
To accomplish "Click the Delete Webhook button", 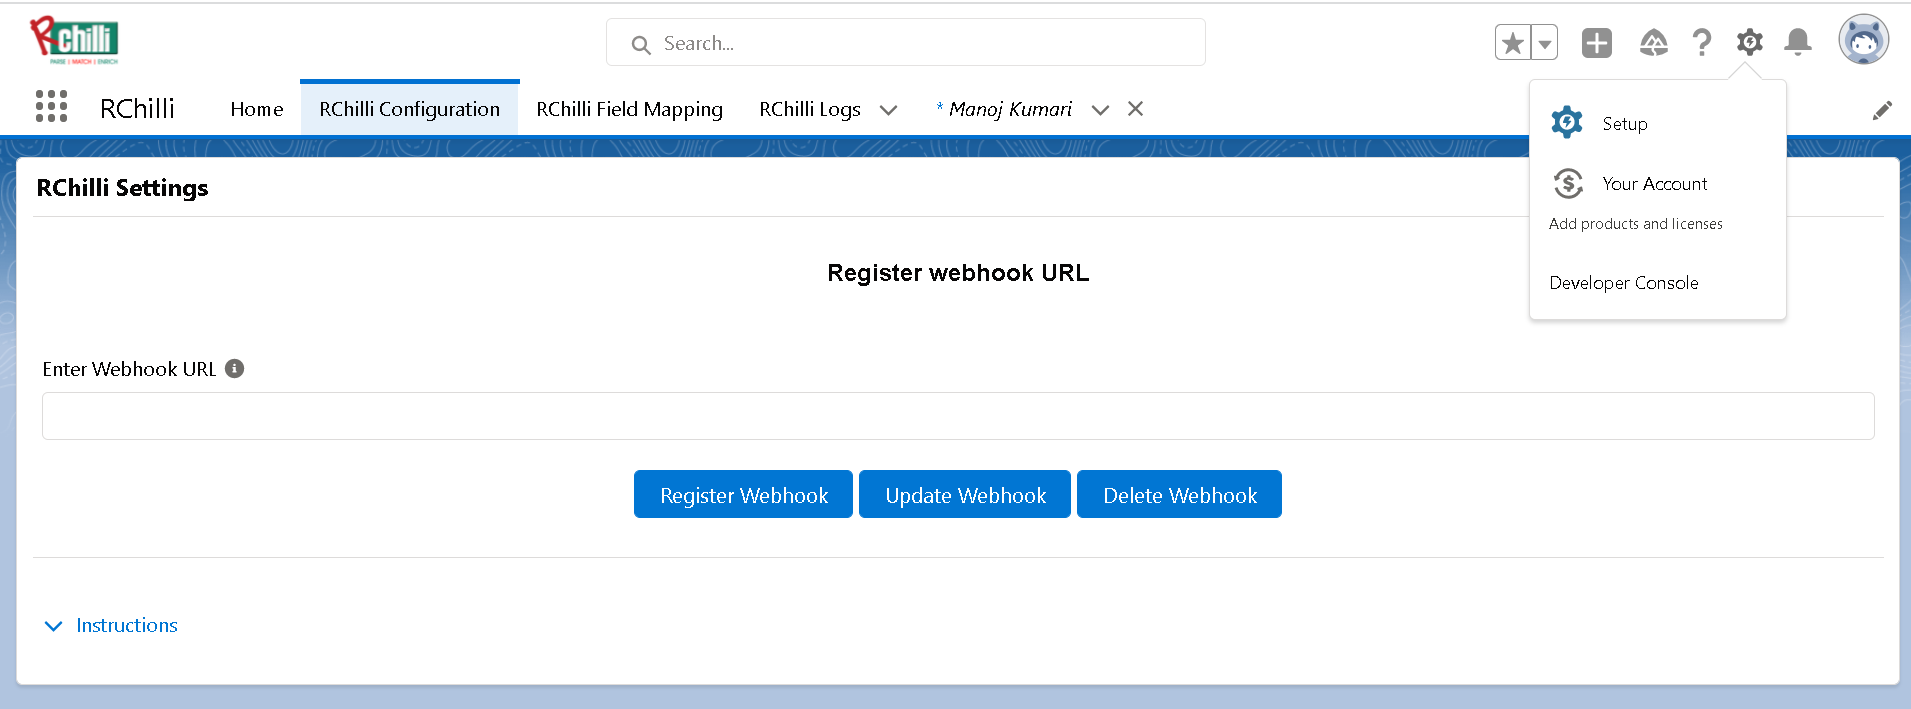I will coord(1179,494).
